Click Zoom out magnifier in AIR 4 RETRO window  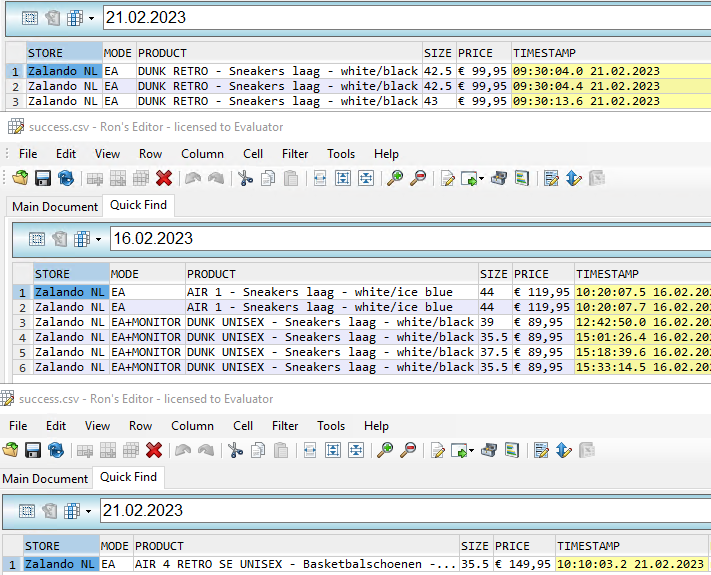[408, 450]
